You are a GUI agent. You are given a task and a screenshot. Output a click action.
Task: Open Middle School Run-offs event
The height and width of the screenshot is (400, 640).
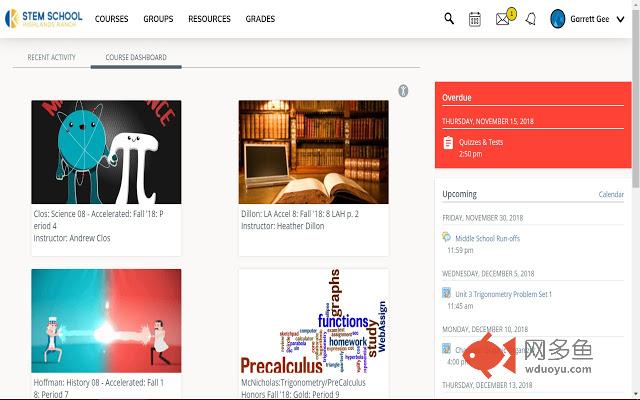(x=487, y=238)
